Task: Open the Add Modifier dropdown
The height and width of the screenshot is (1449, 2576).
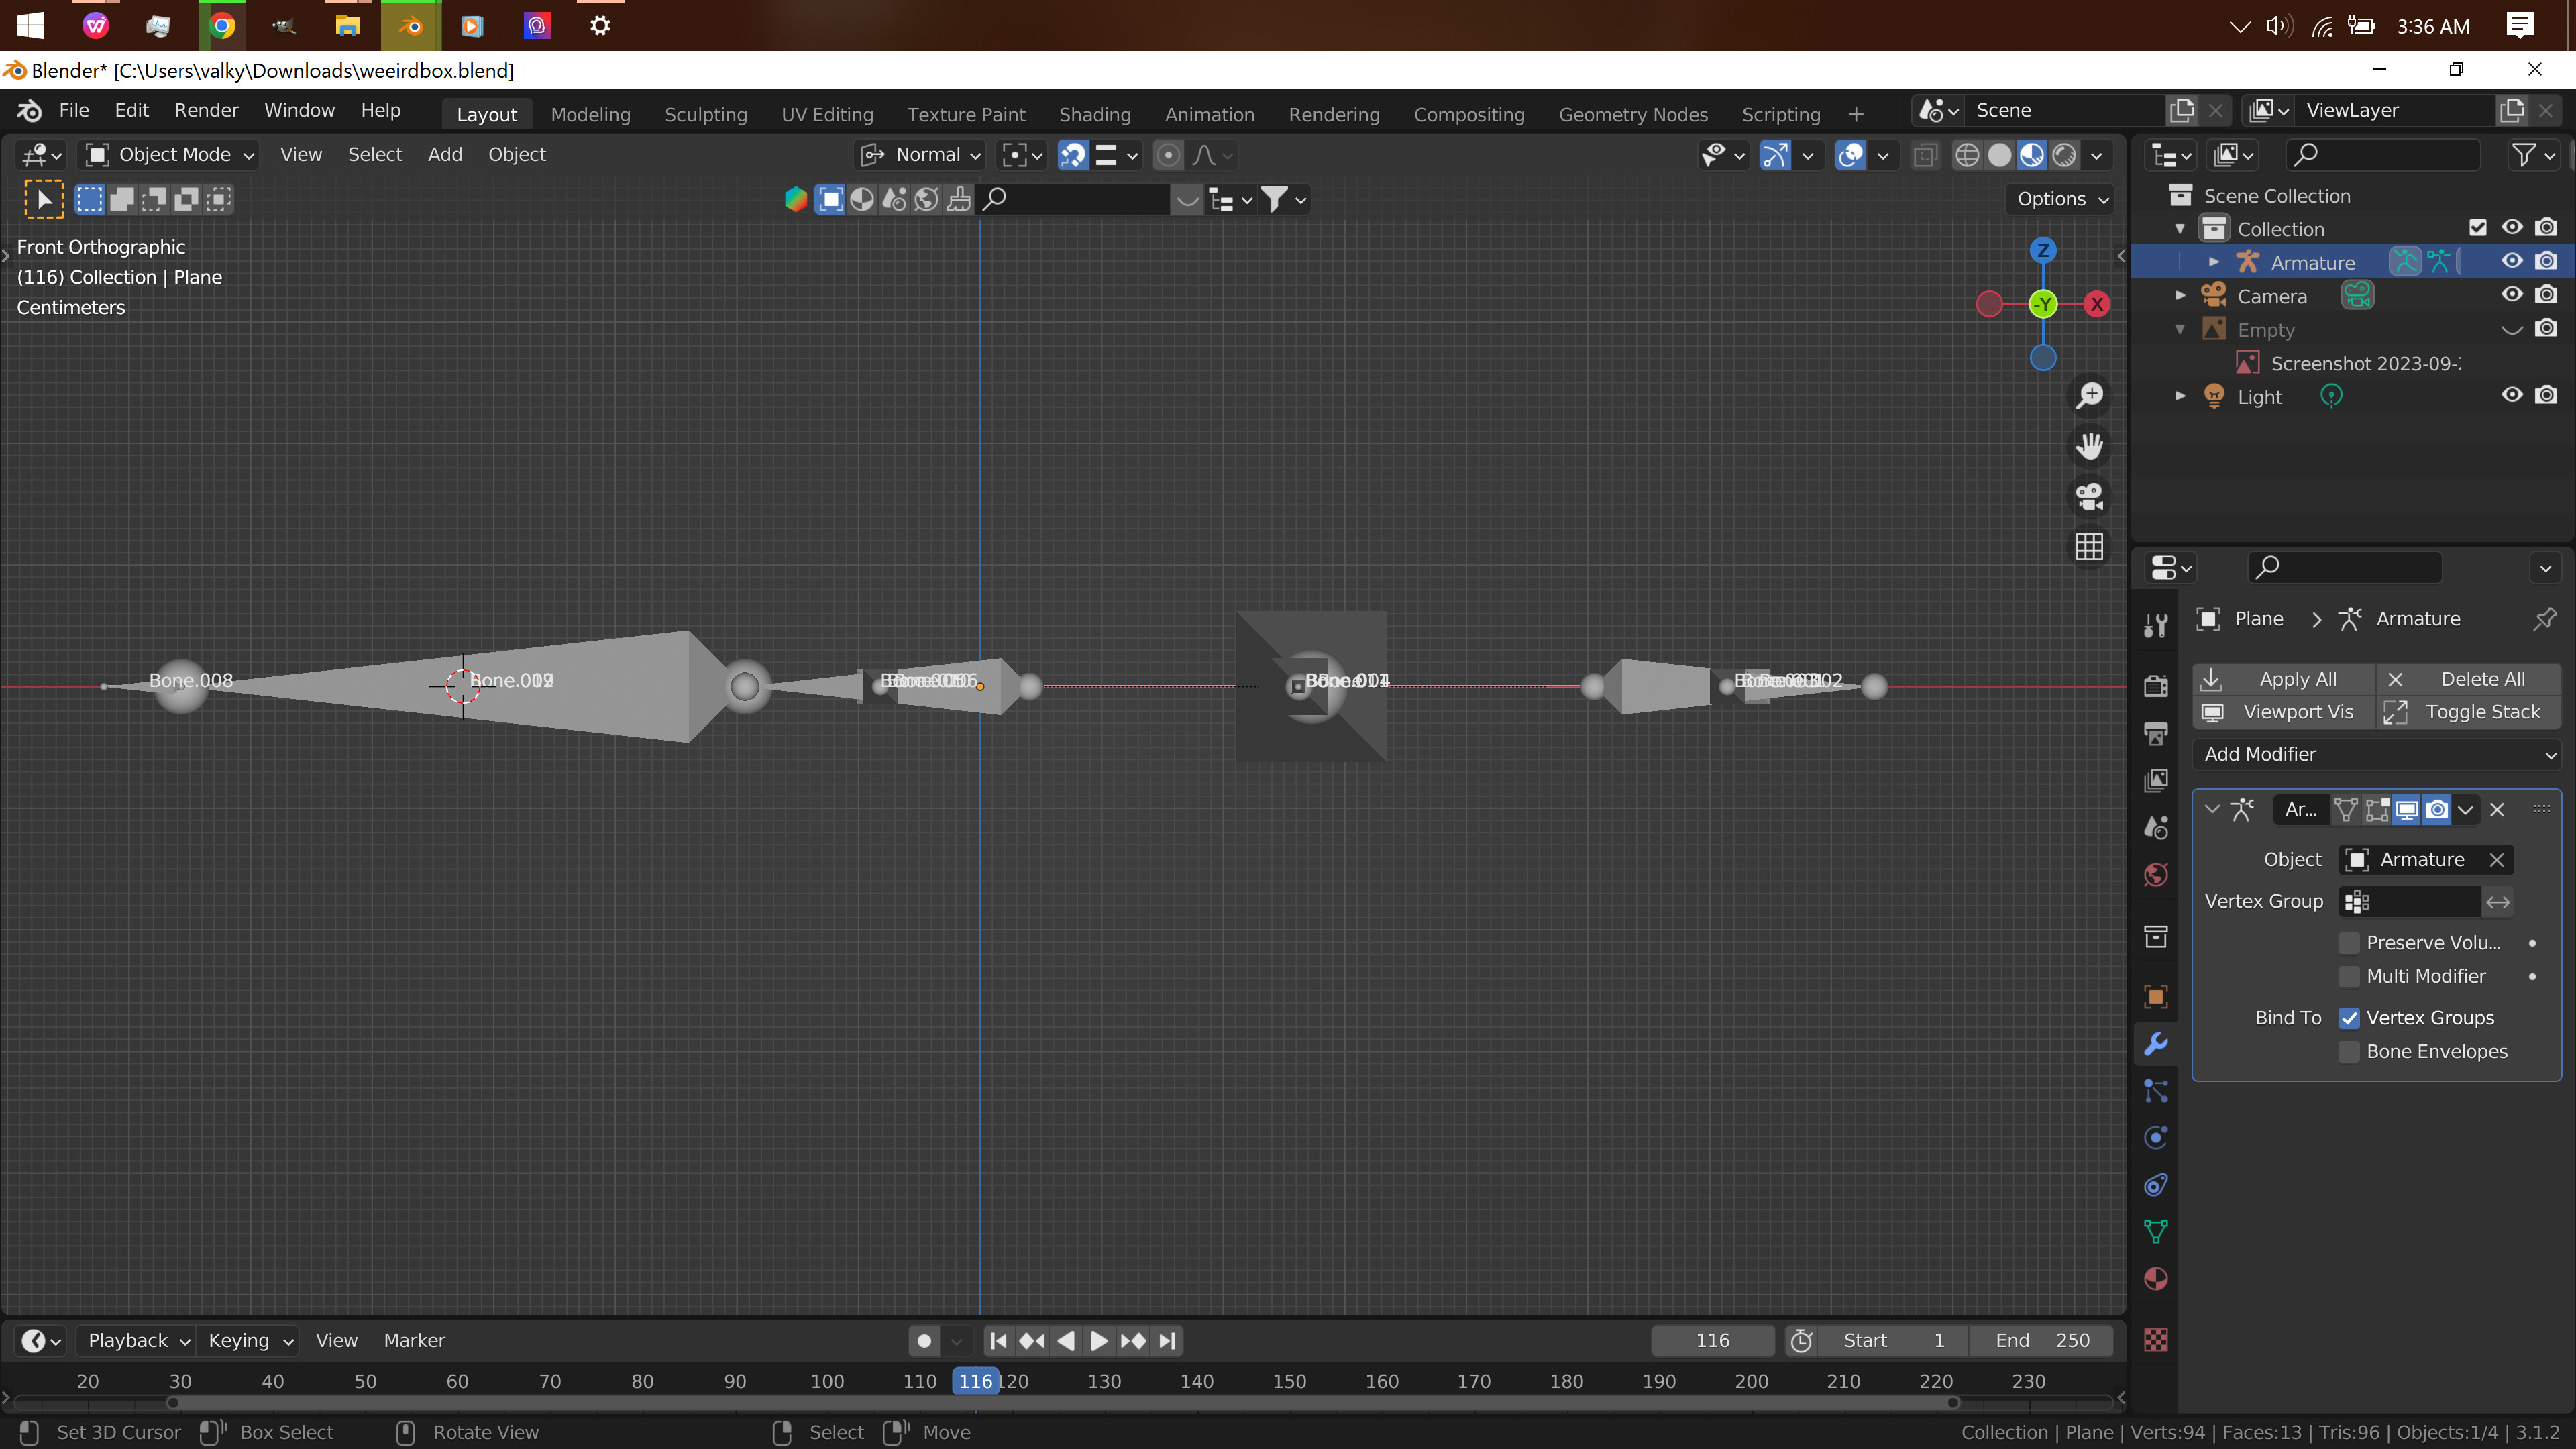Action: coord(2376,754)
